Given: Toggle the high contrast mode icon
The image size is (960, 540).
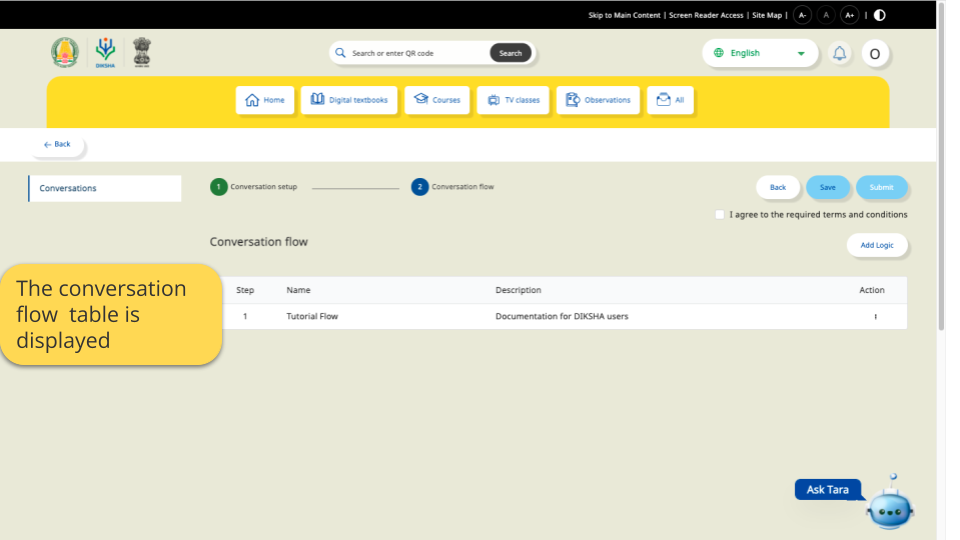Looking at the screenshot, I should 879,15.
